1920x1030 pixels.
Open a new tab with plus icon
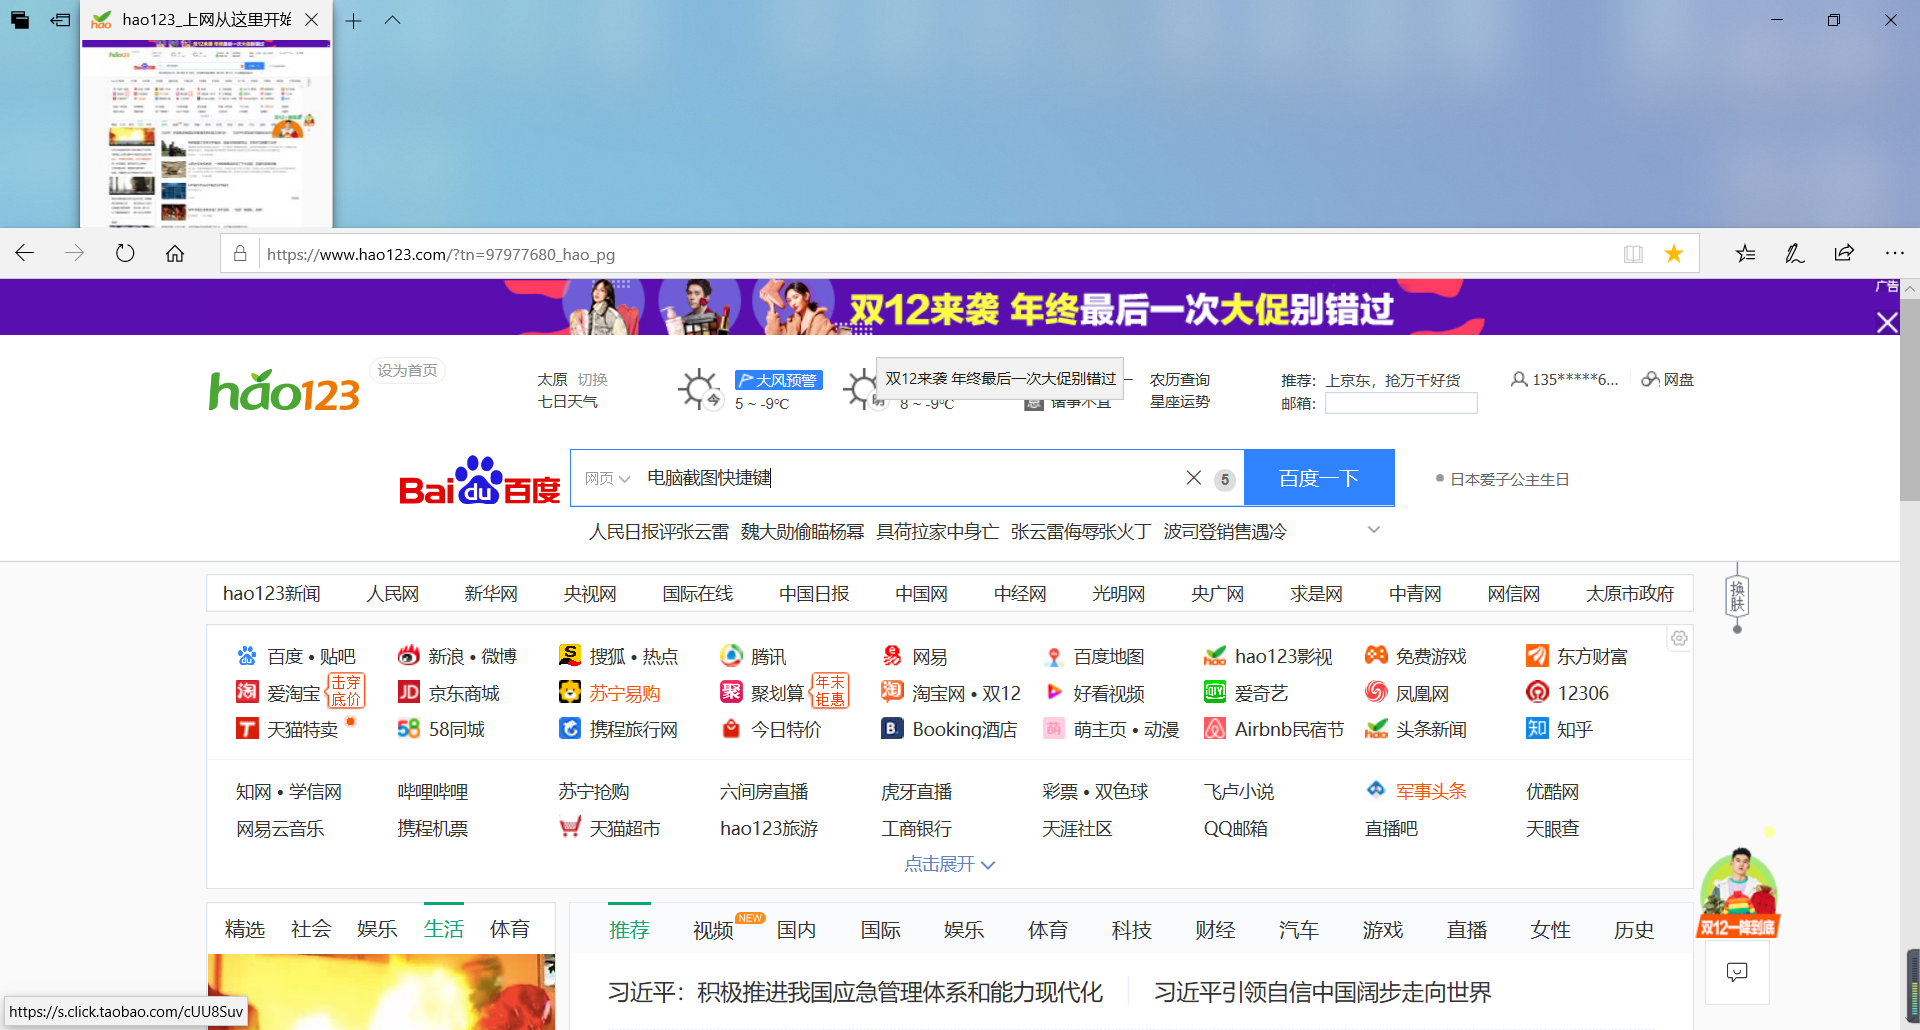[x=354, y=20]
